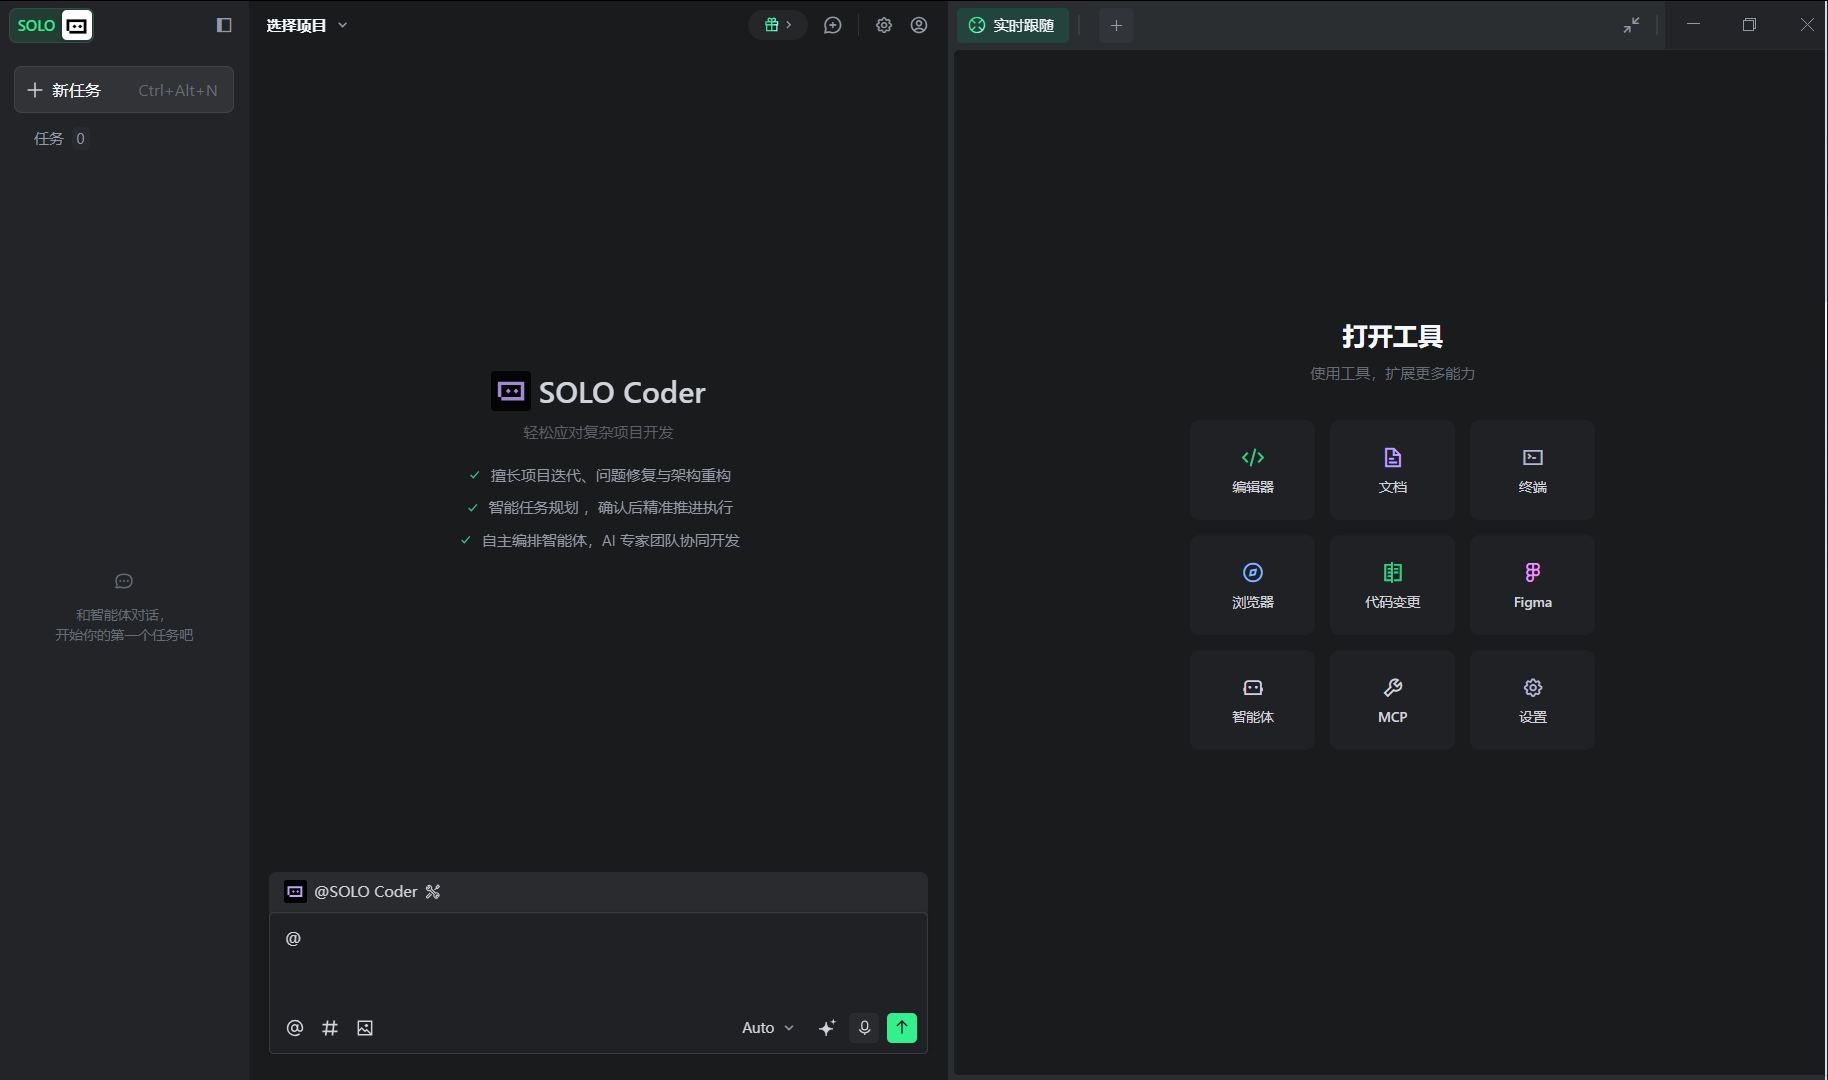Image resolution: width=1828 pixels, height=1080 pixels.
Task: Optimize prompt with sparkle icon
Action: (x=827, y=1028)
